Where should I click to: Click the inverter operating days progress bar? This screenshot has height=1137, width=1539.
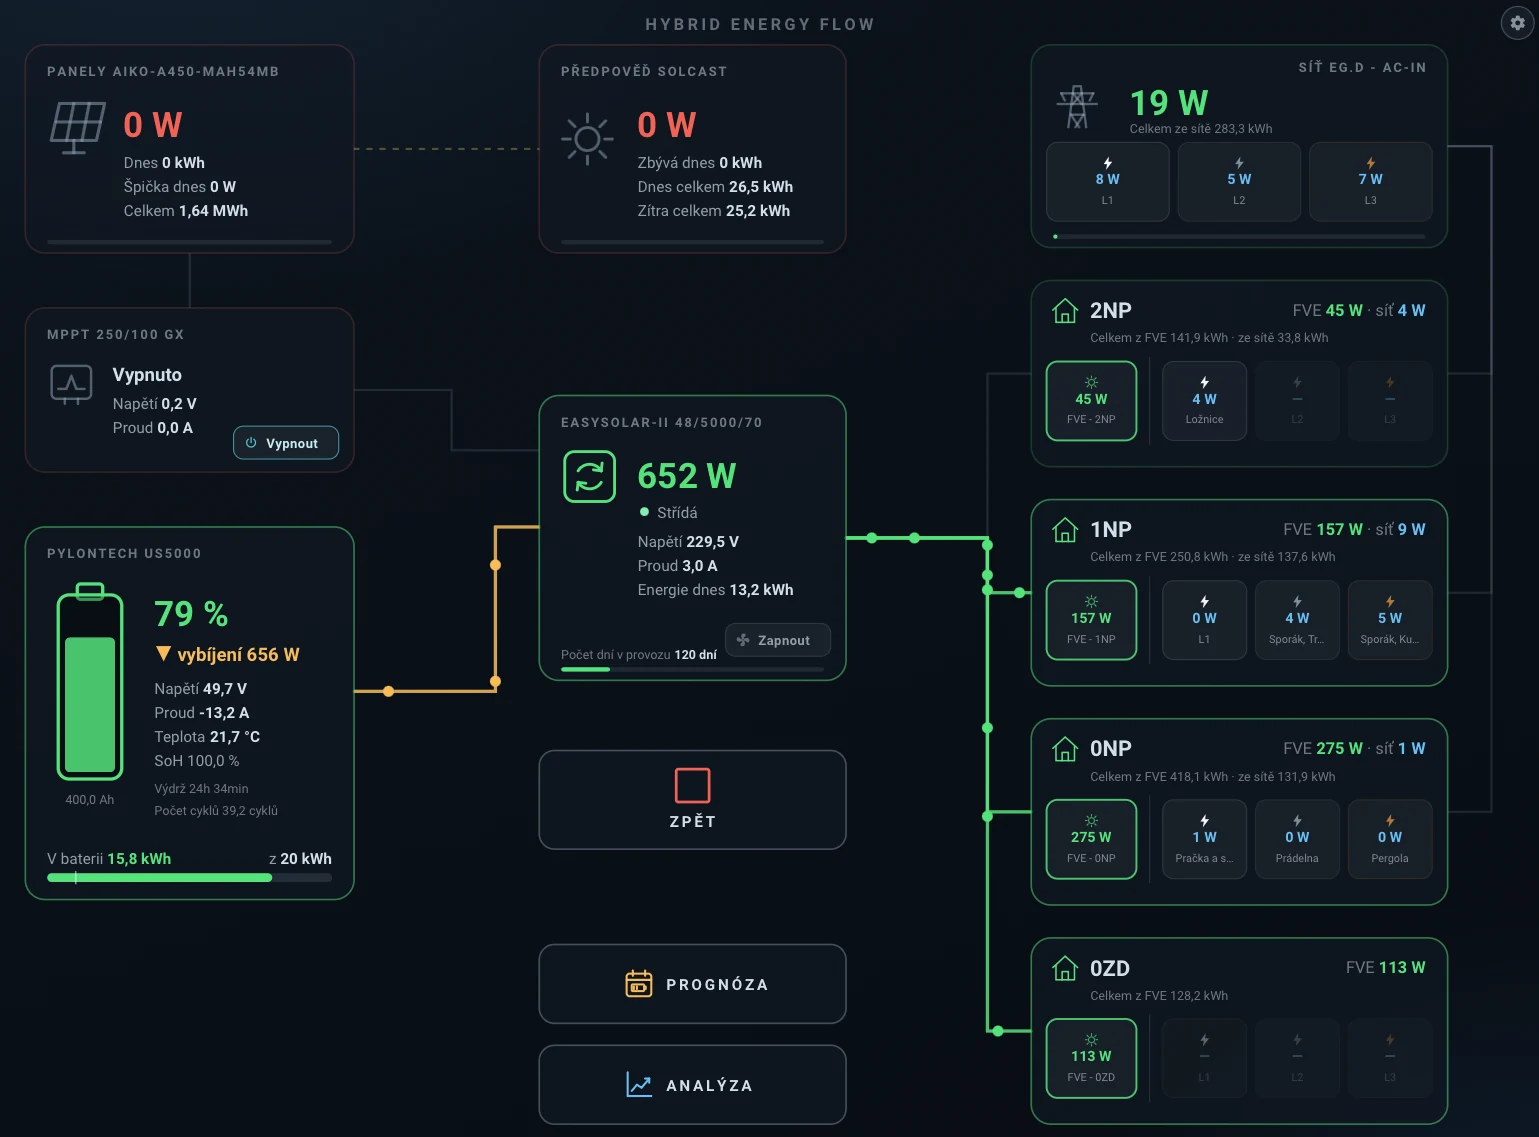(x=692, y=669)
